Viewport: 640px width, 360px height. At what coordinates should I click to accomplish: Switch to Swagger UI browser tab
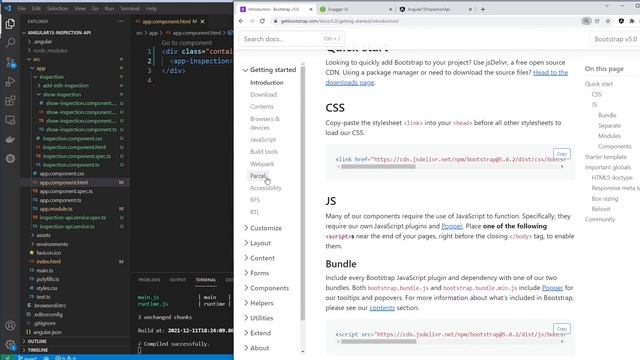[354, 9]
